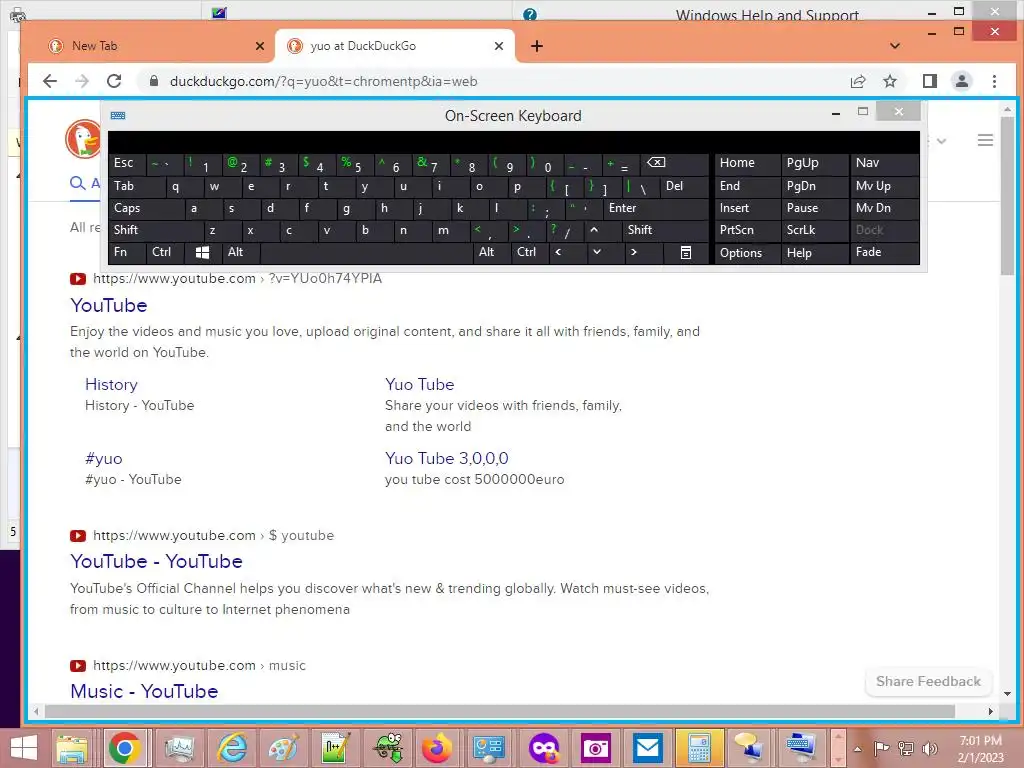Tap the Del key on keyboard
The height and width of the screenshot is (768, 1024).
[x=684, y=186]
